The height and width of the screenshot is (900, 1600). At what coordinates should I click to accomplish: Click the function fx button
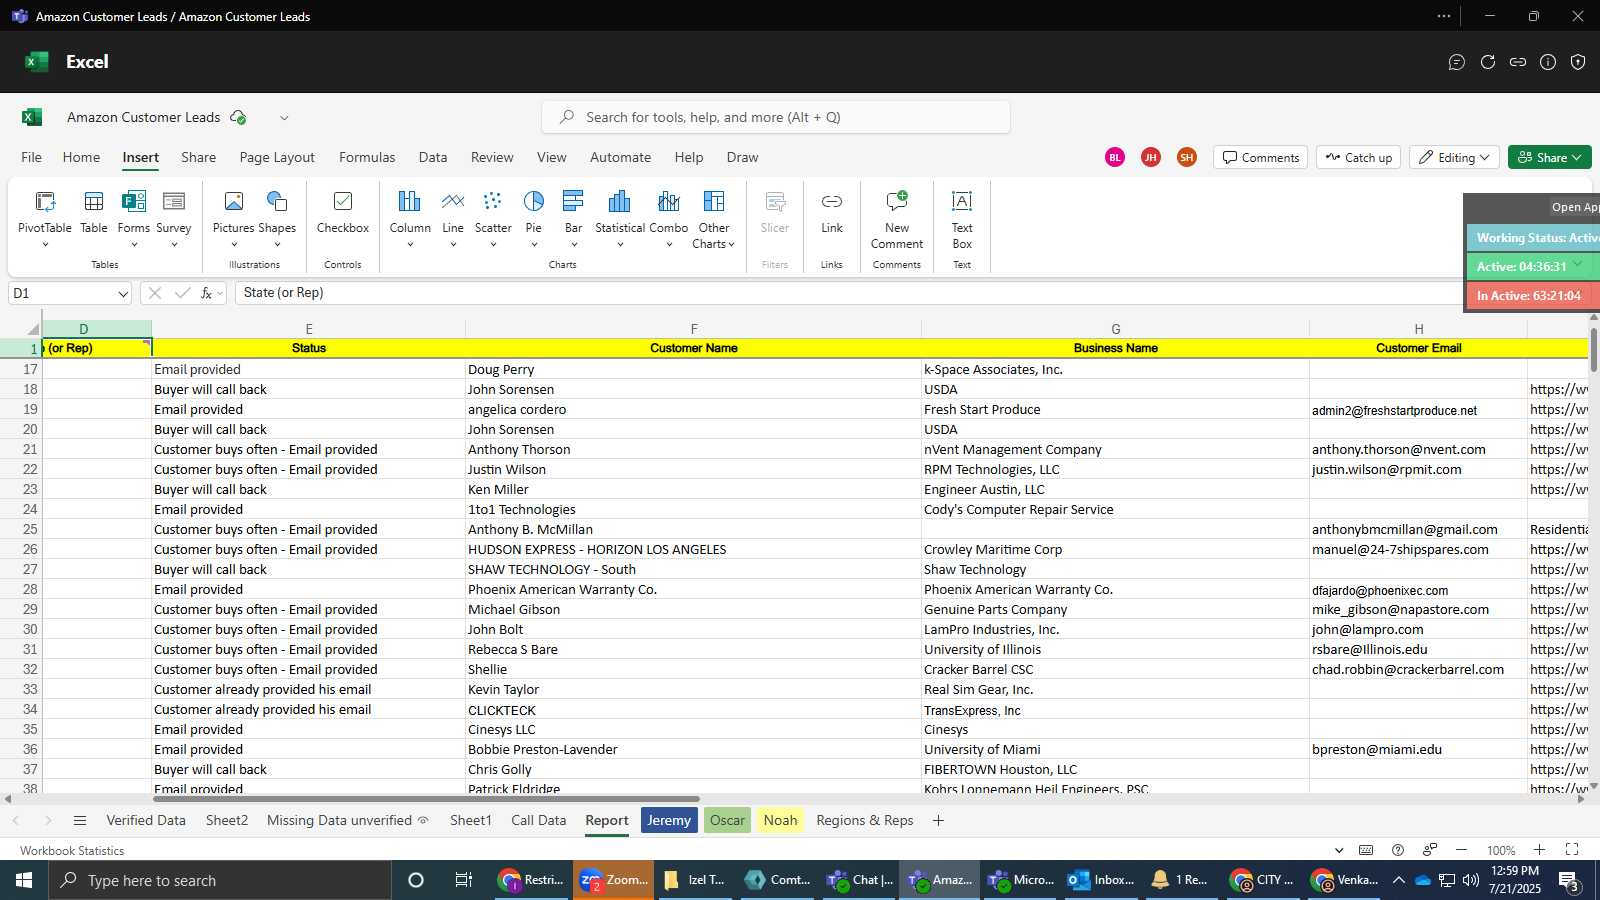[x=207, y=293]
